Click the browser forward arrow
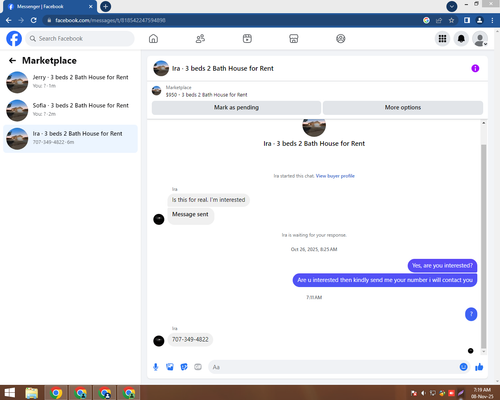This screenshot has height=400, width=500. [x=21, y=20]
